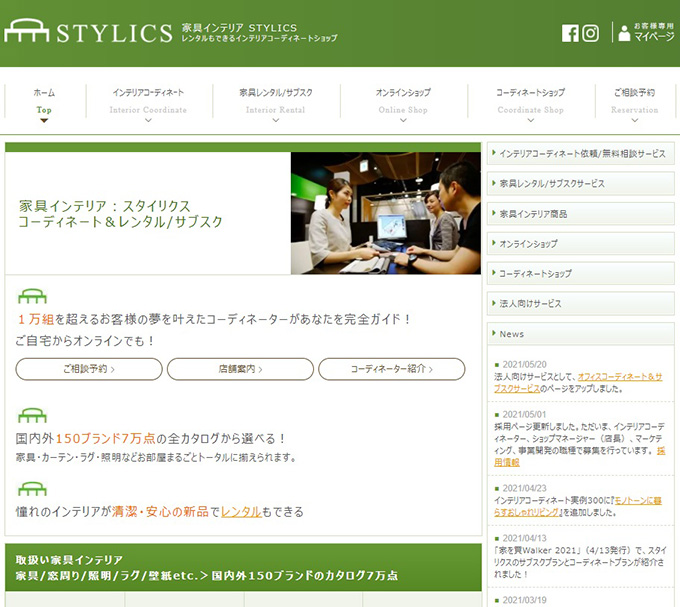The image size is (680, 607).
Task: Click the 家具インテリア：スタイリクス headline
Action: point(120,214)
